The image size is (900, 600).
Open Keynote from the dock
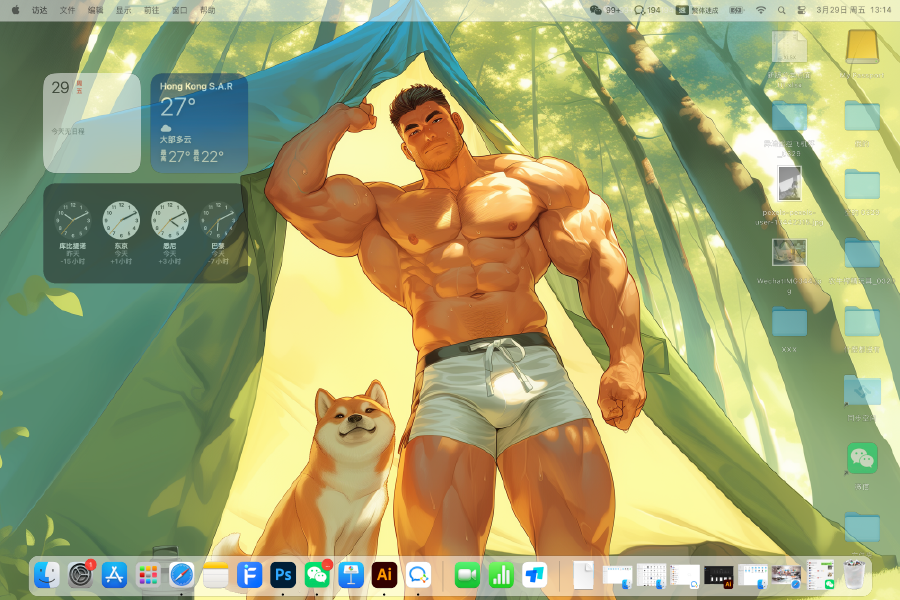pos(350,575)
